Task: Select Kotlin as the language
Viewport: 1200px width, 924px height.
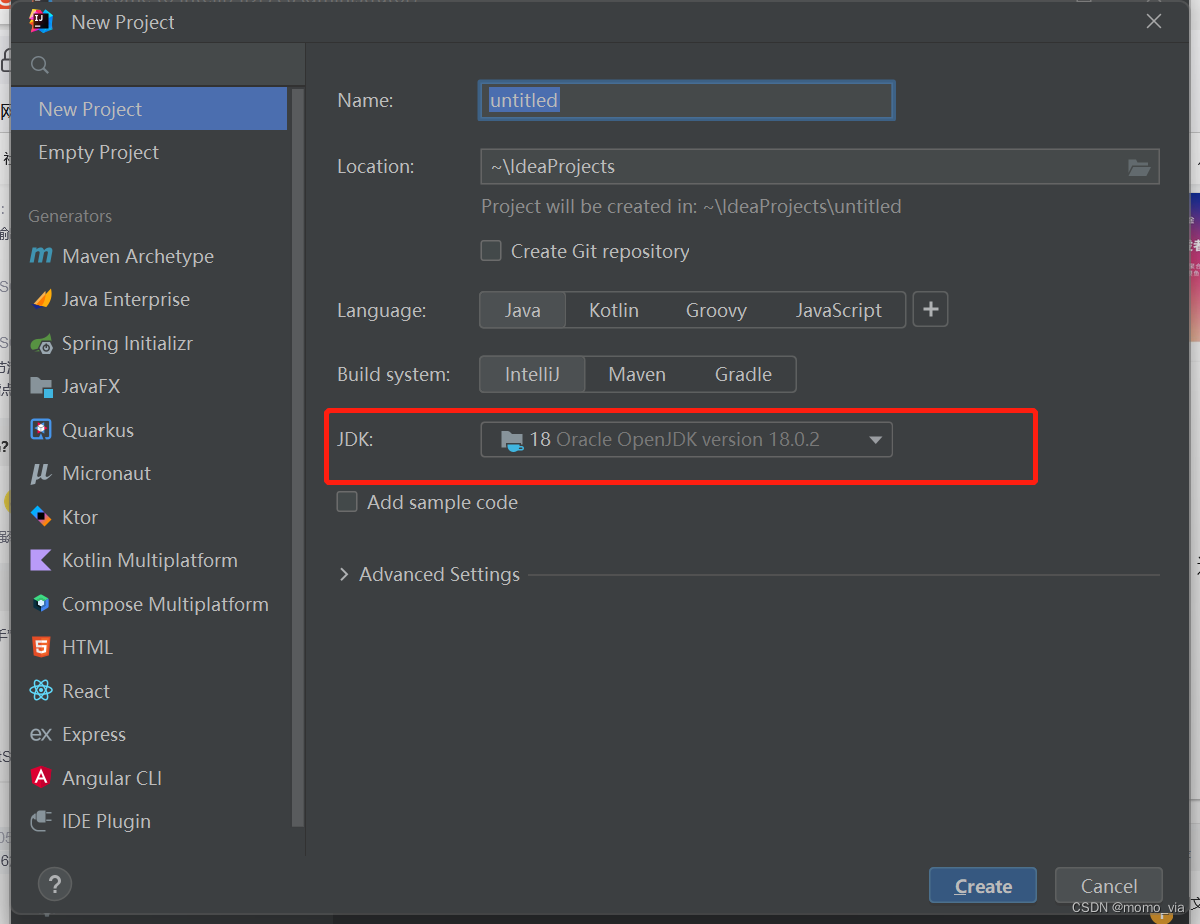Action: 614,310
